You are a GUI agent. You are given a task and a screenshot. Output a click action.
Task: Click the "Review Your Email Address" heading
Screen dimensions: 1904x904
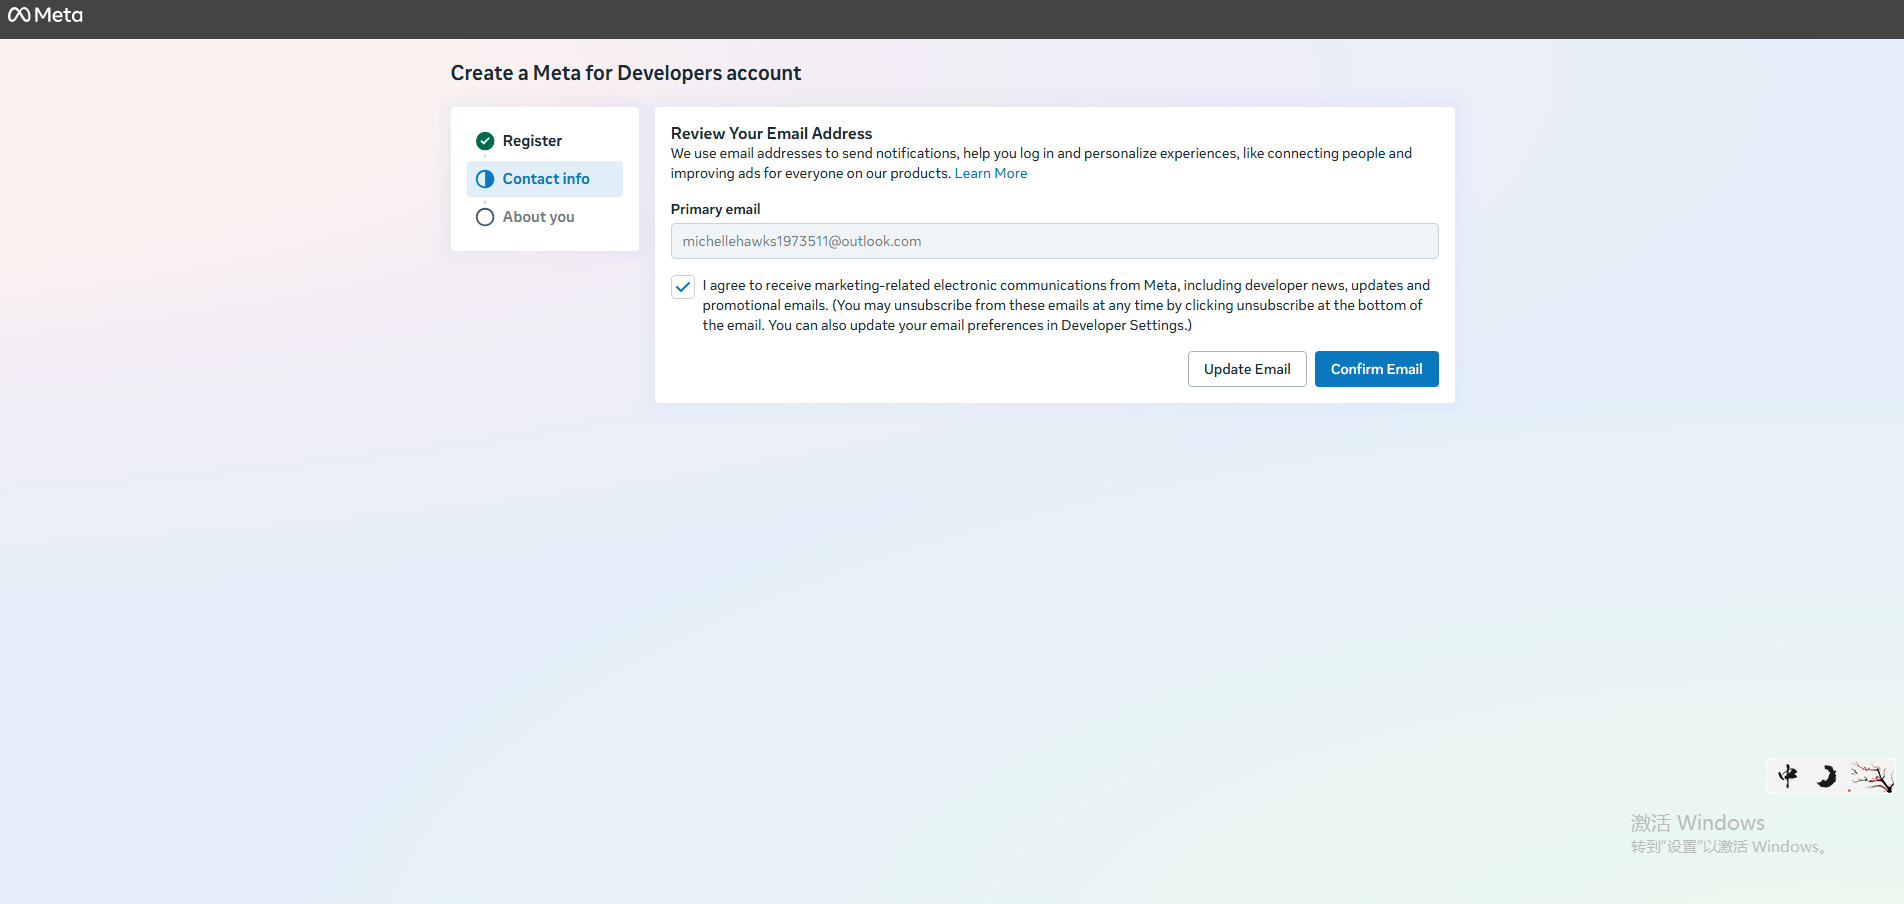(x=771, y=133)
